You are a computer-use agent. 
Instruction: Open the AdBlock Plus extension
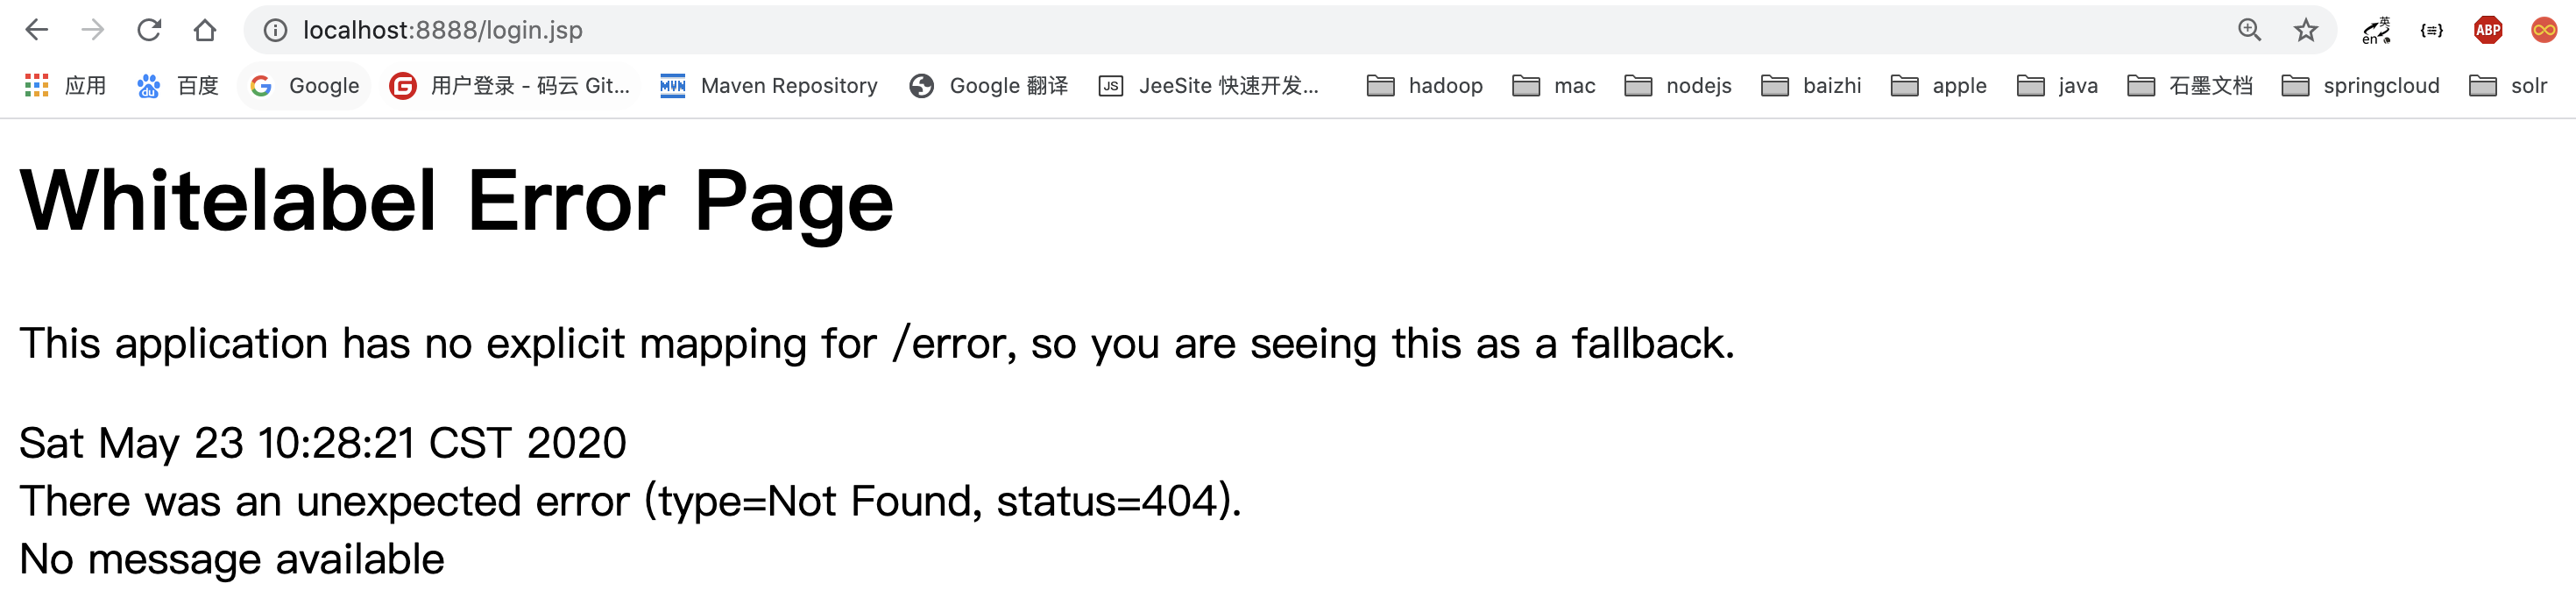pyautogui.click(x=2487, y=30)
